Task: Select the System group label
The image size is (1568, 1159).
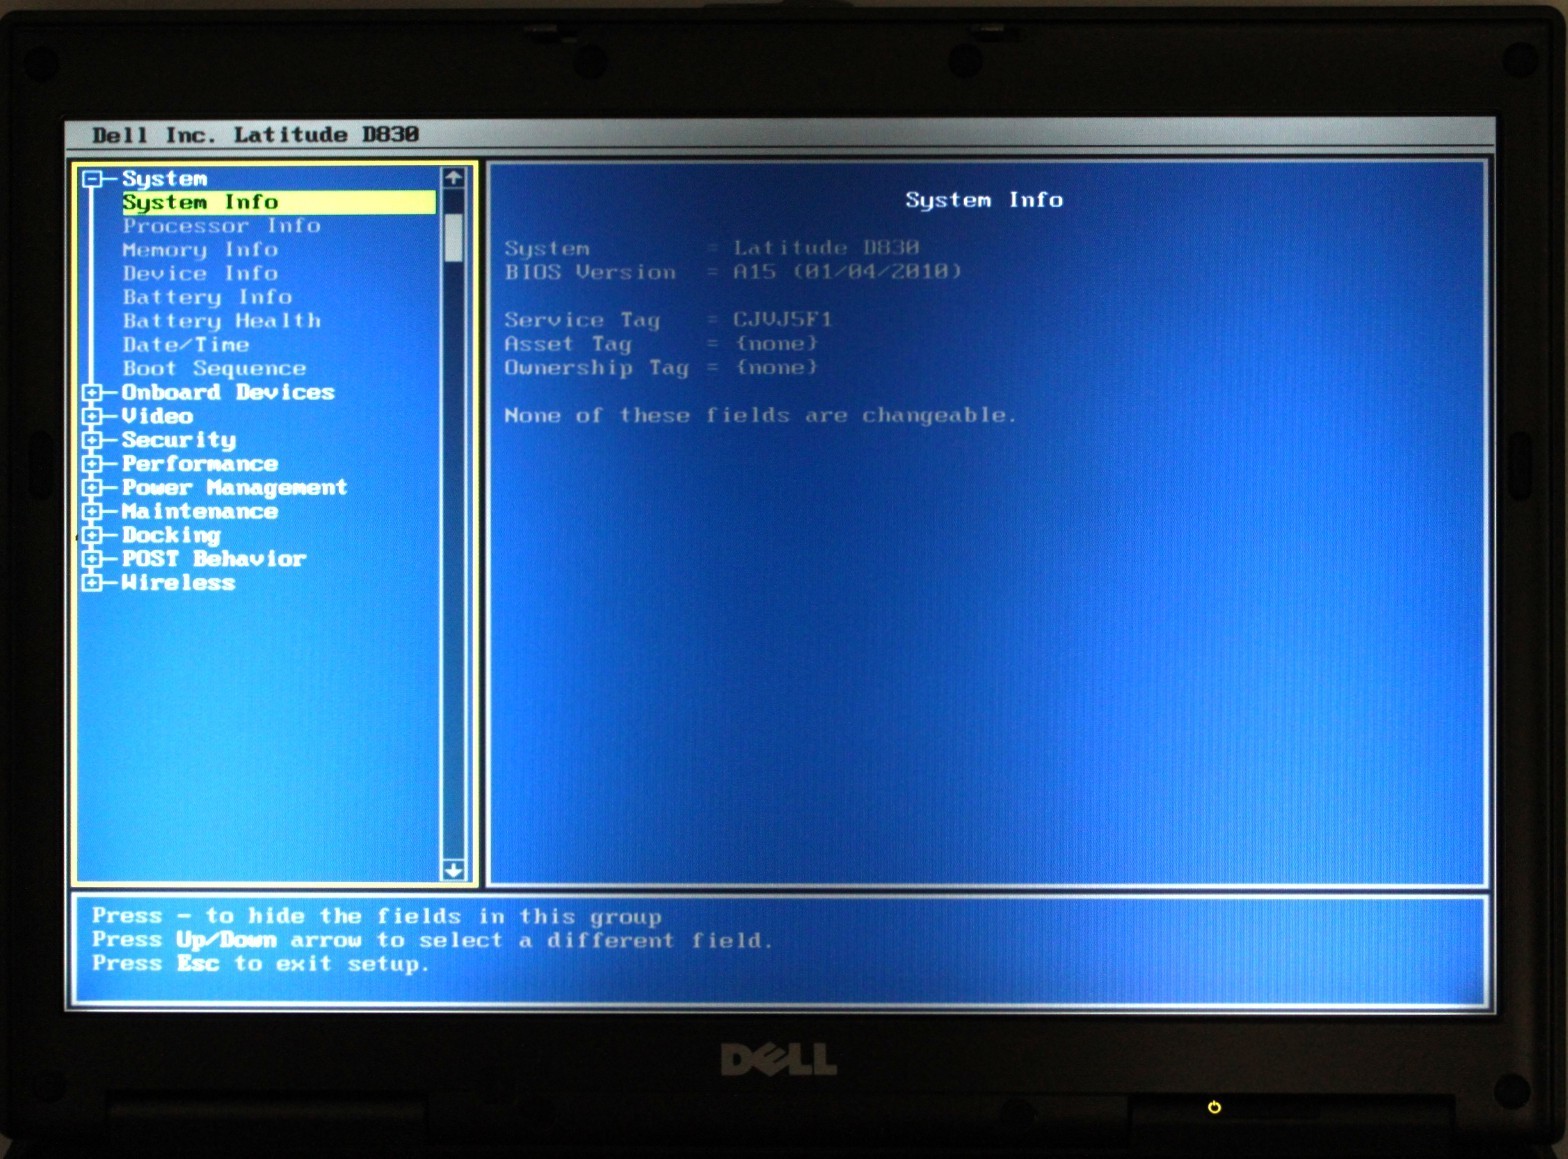Action: [165, 179]
